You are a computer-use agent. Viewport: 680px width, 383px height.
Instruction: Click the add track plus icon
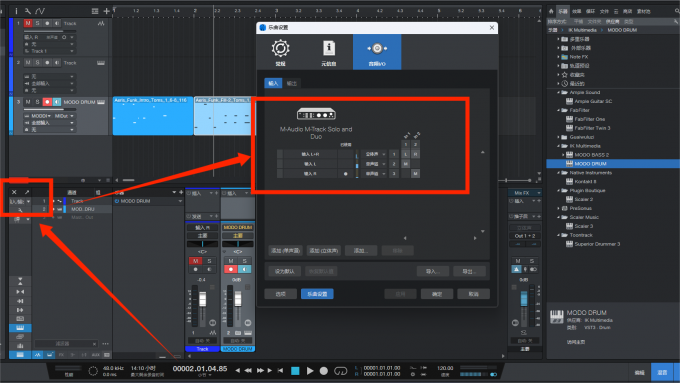point(107,11)
